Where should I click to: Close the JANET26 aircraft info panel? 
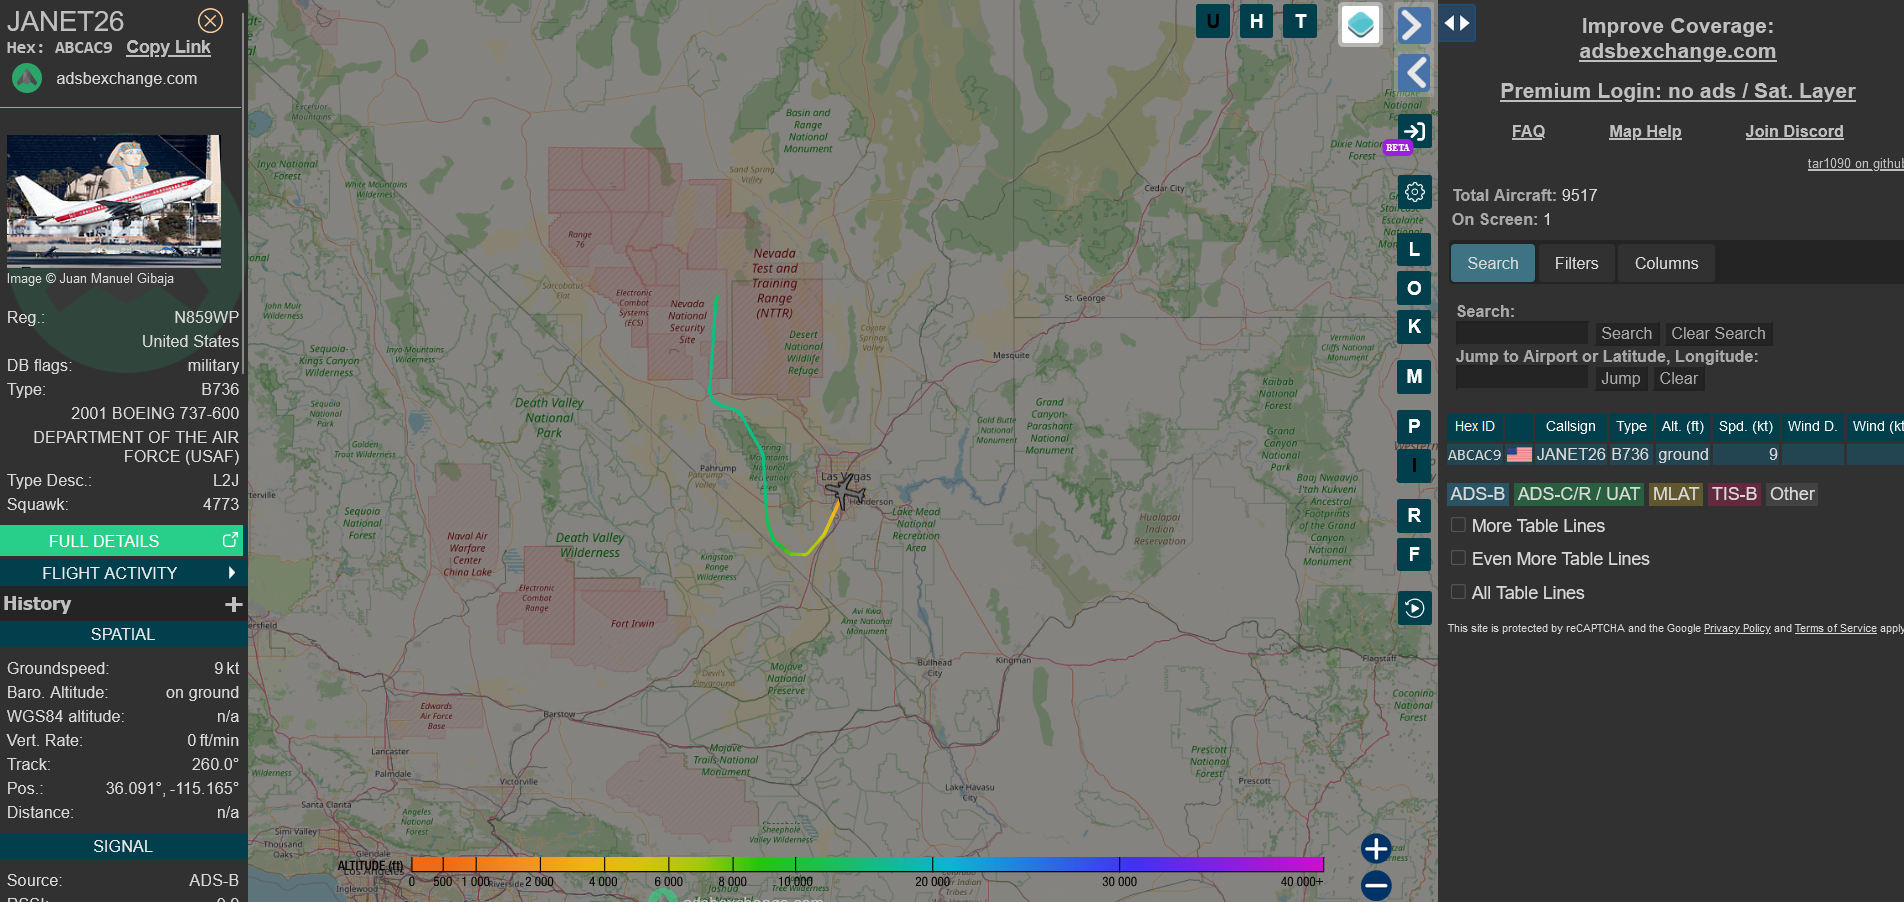click(x=210, y=21)
